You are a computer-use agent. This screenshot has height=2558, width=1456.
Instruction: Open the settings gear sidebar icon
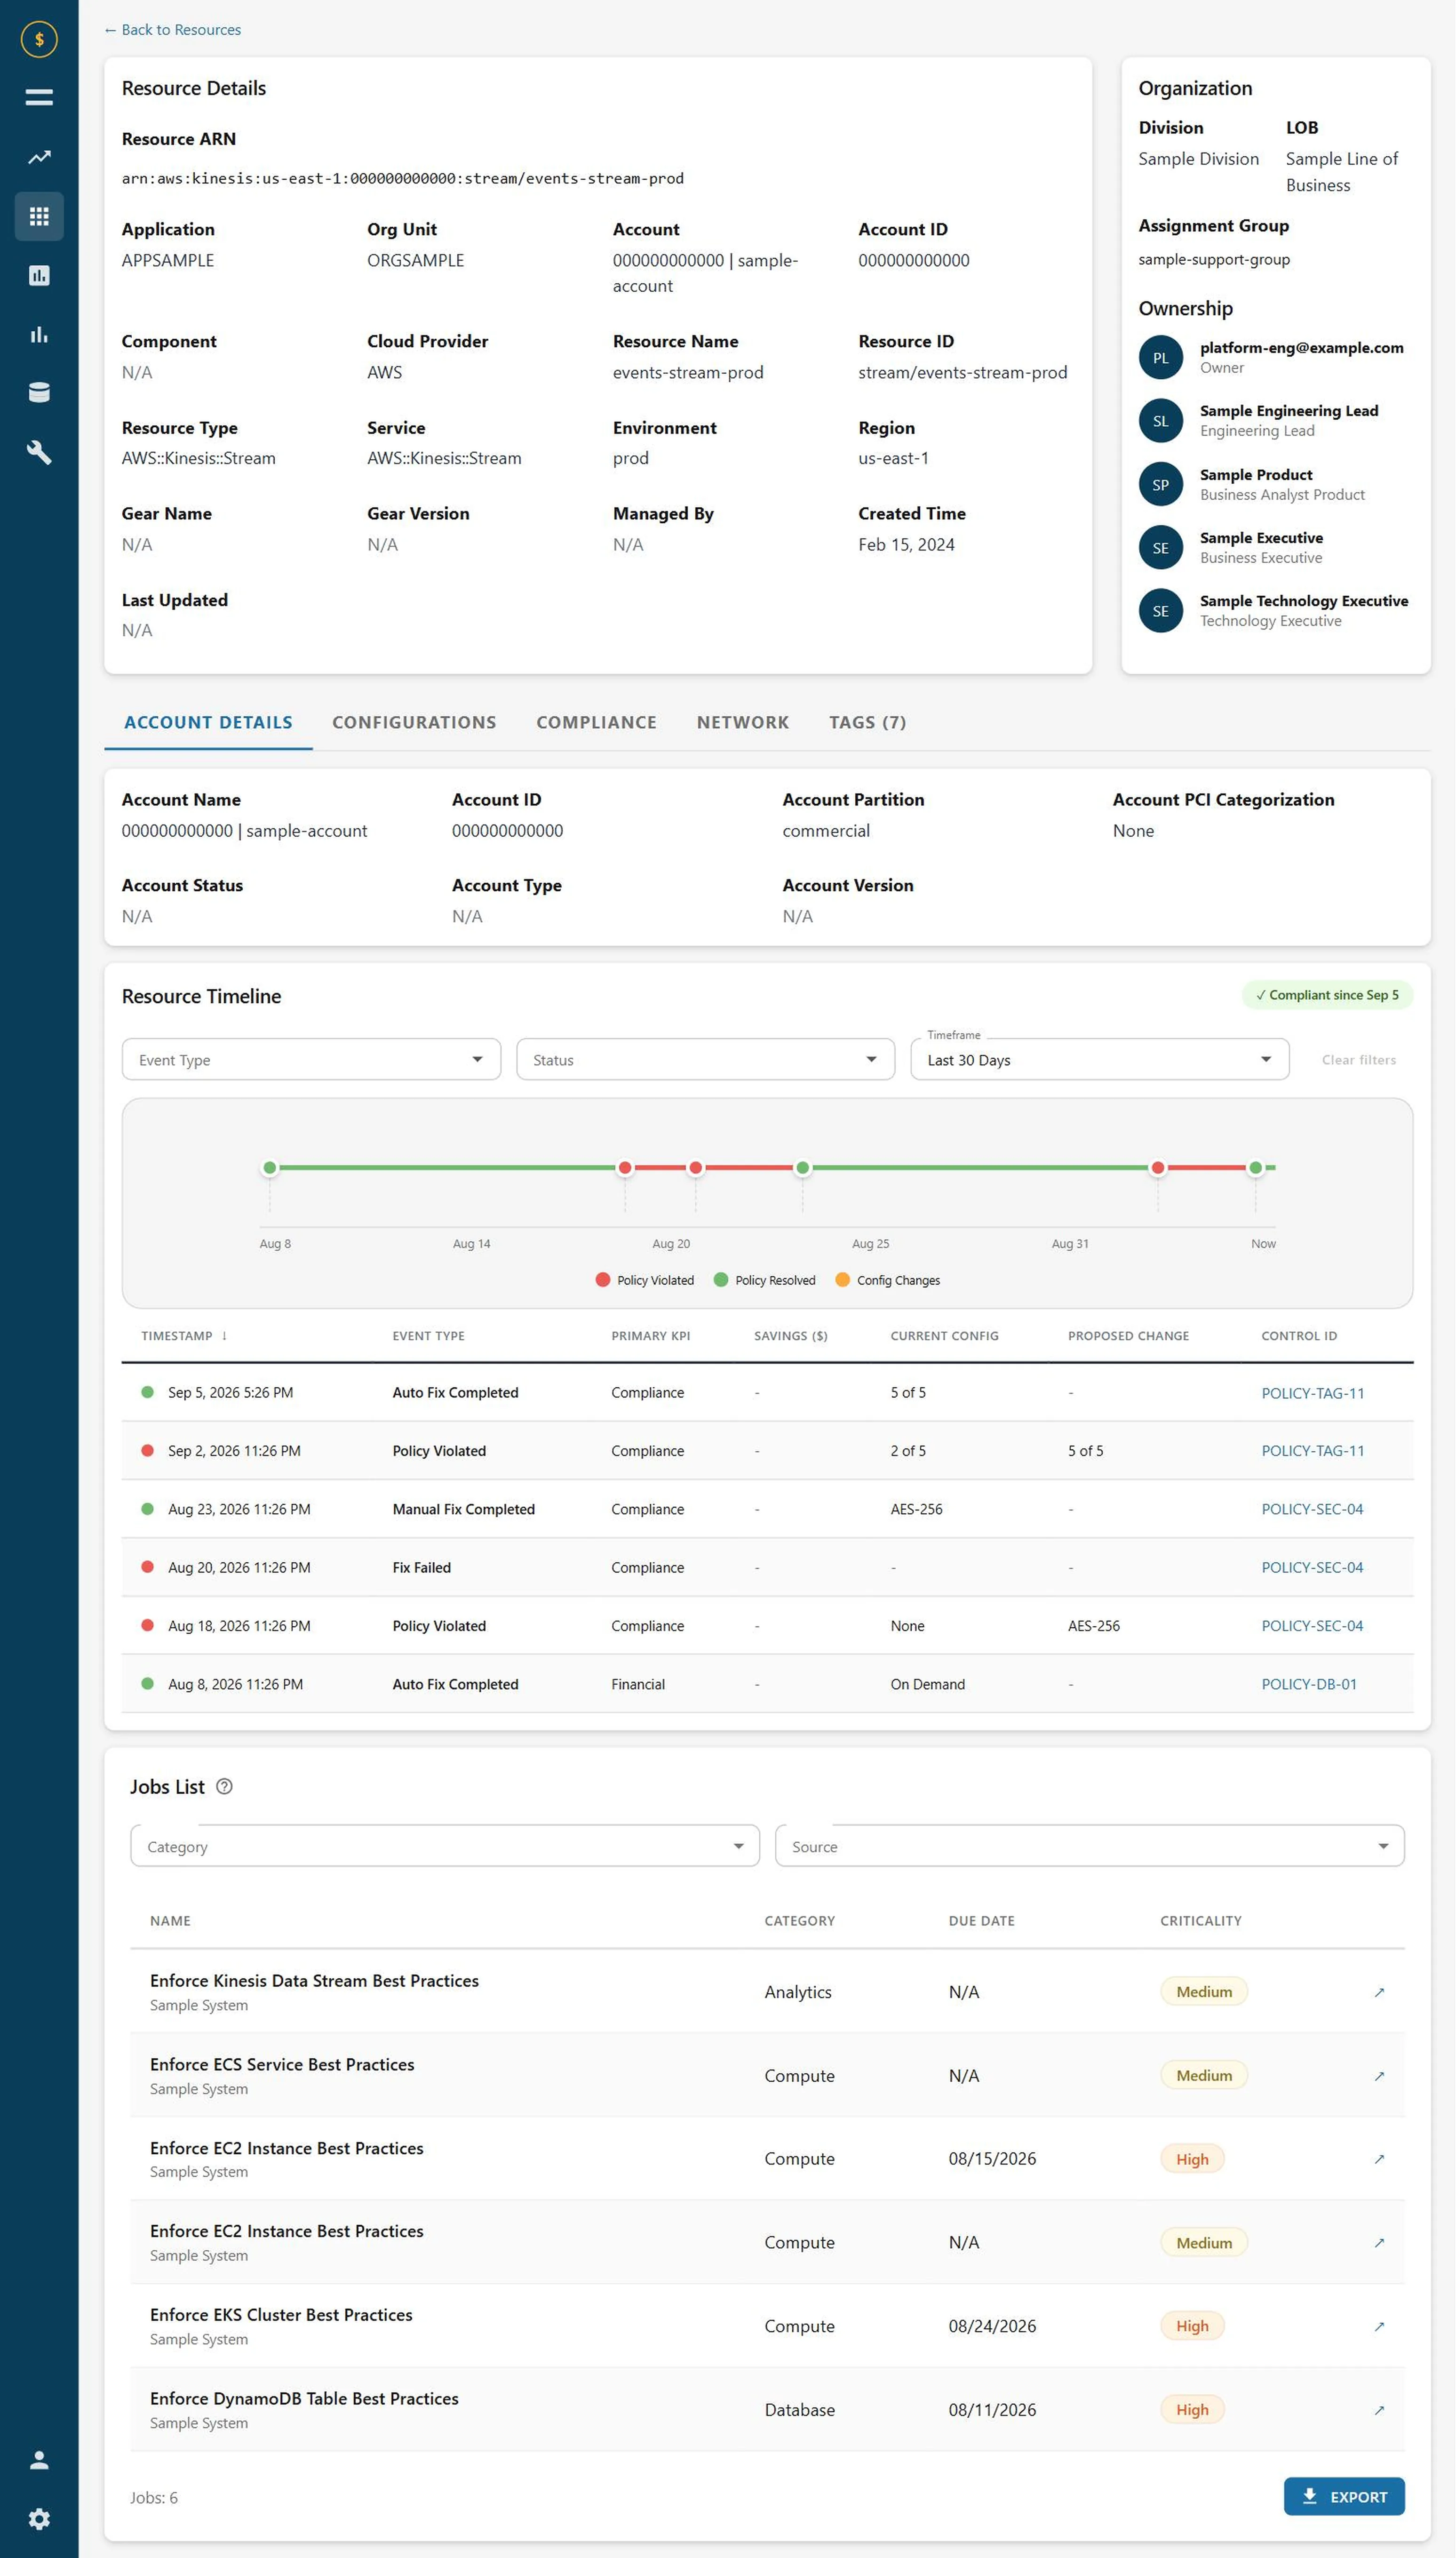coord(39,2518)
